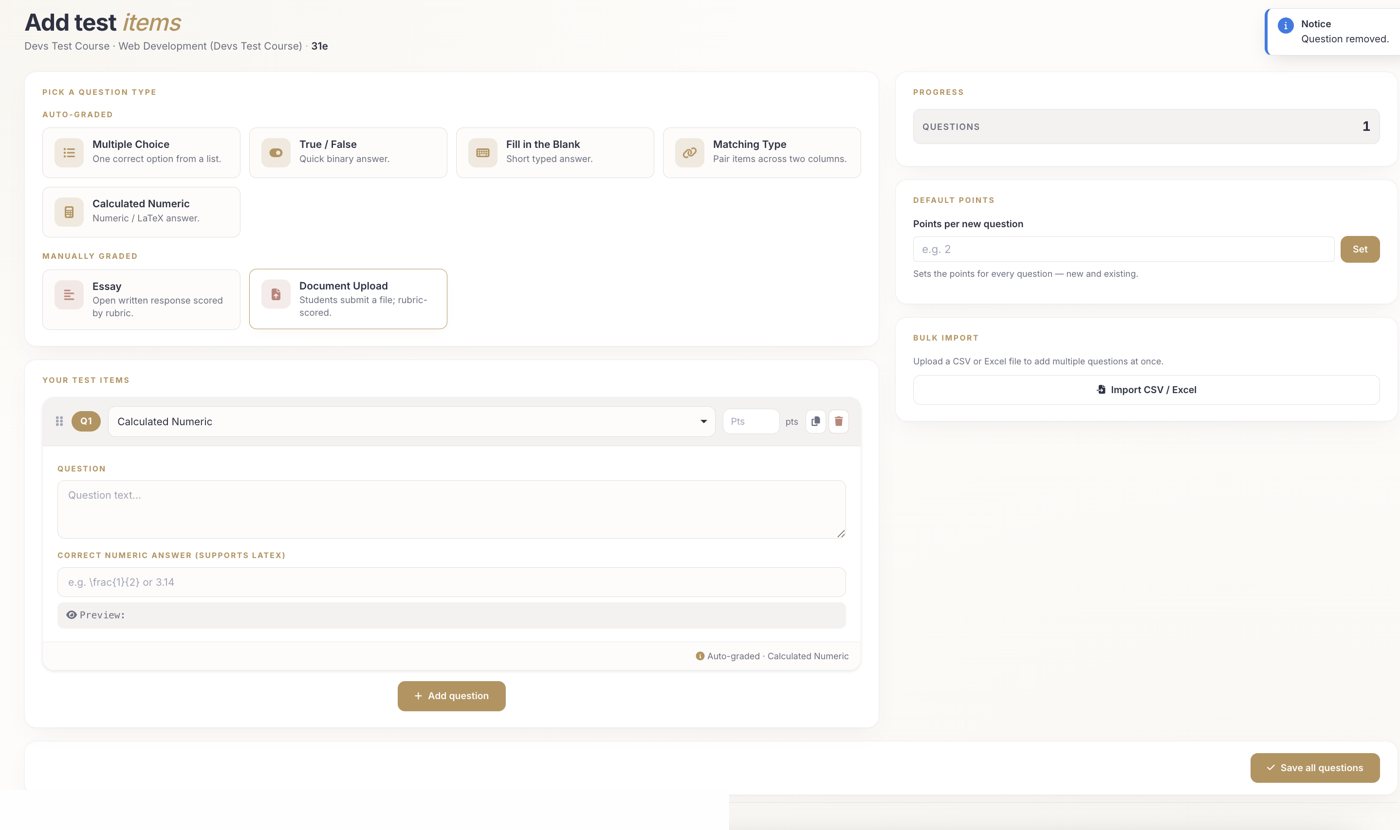Delete question Q1 with the trash icon
1400x830 pixels.
click(x=839, y=422)
